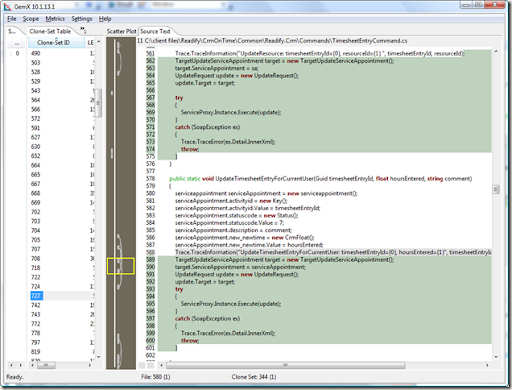The image size is (512, 390).
Task: Select clone set 591 row
Action: 62,128
